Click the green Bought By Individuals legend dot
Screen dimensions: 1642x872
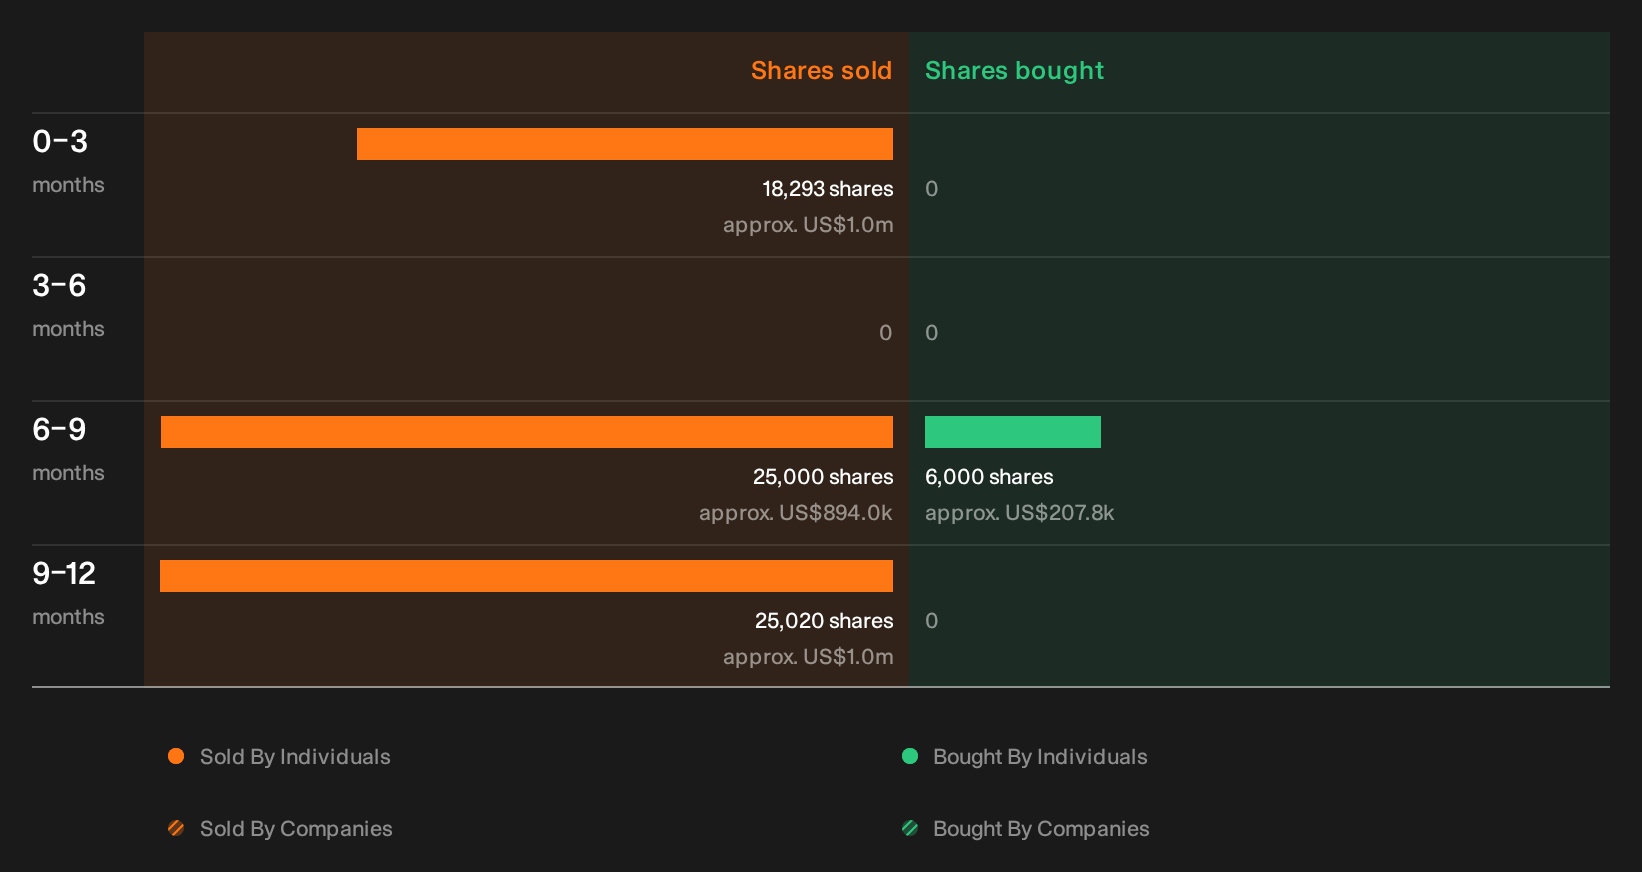point(910,756)
